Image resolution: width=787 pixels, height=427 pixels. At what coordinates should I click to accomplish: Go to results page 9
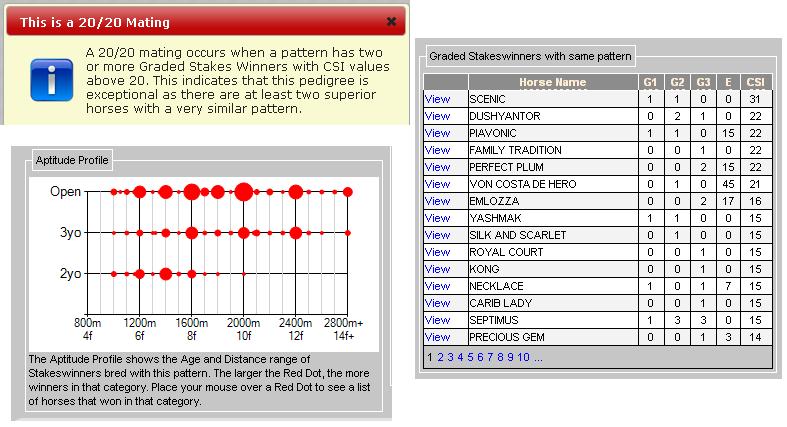tap(510, 357)
